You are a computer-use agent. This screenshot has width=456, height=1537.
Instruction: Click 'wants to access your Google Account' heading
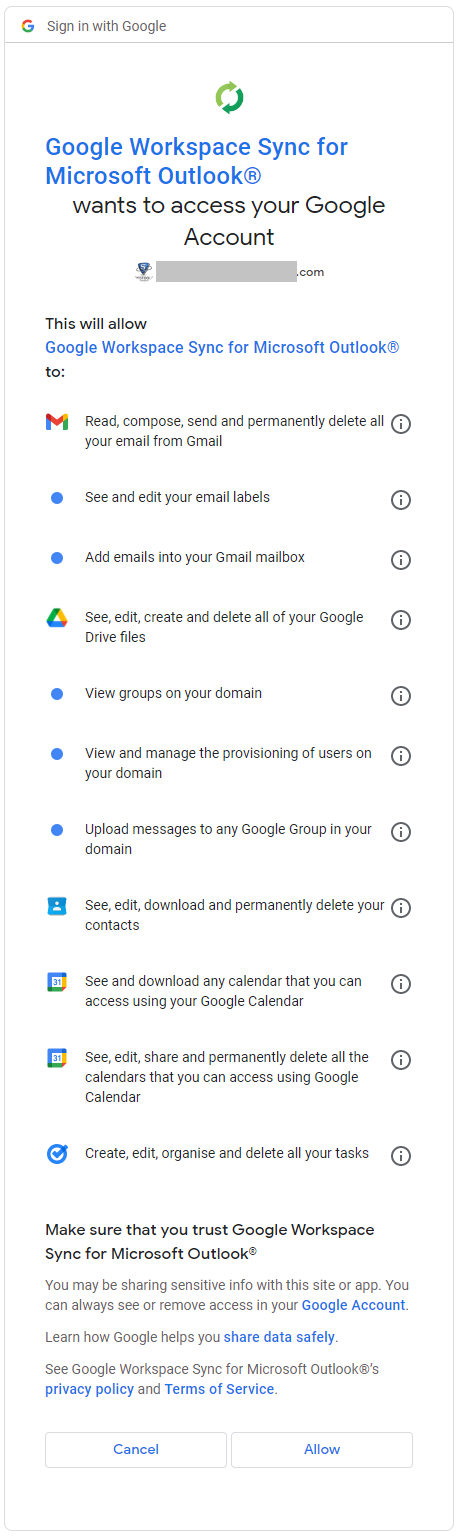point(229,221)
